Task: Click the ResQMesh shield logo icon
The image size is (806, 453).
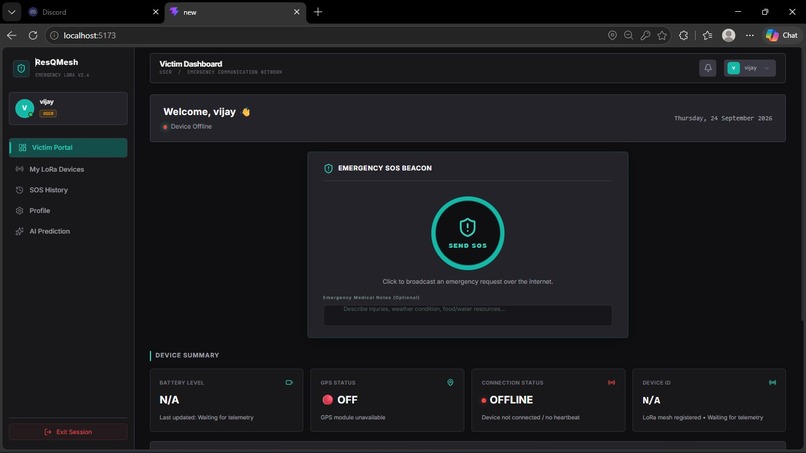Action: coord(21,68)
